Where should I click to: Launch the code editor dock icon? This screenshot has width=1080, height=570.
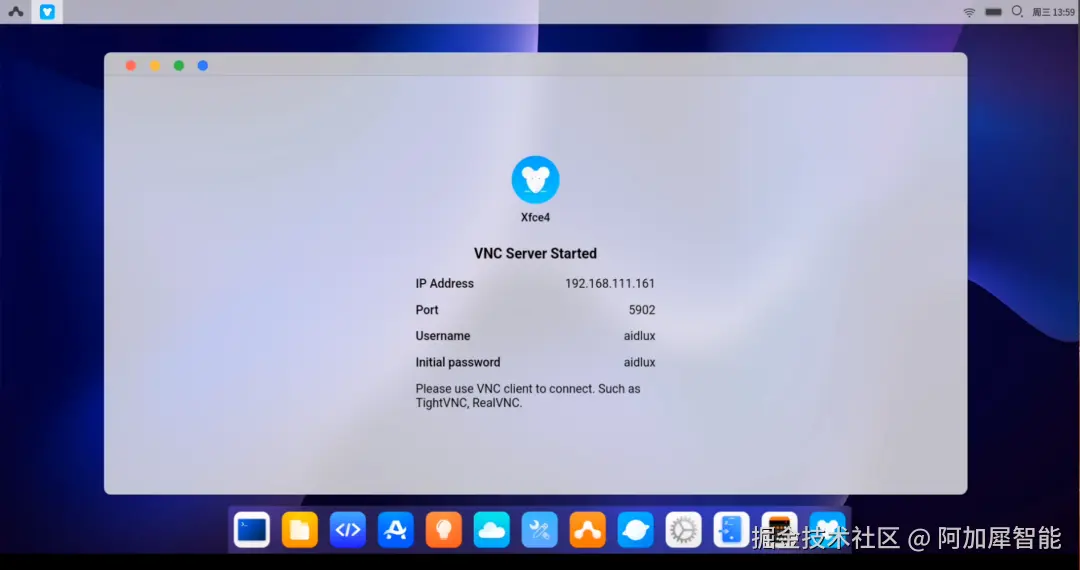[348, 530]
